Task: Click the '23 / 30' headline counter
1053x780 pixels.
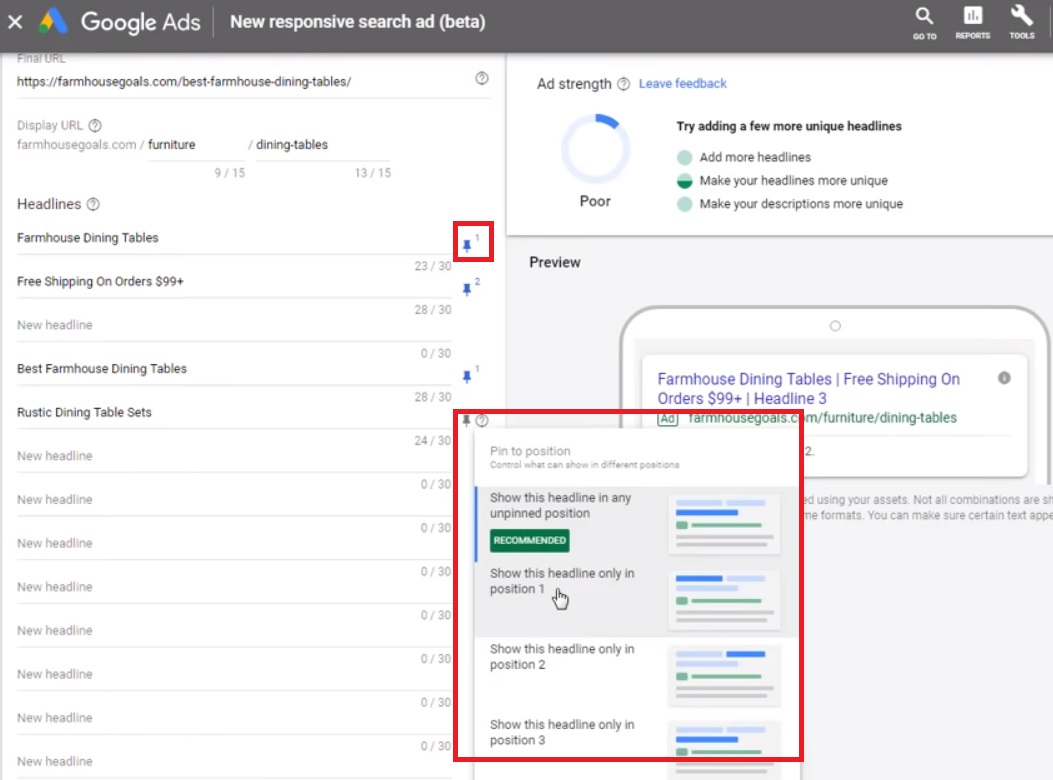Action: (x=432, y=267)
